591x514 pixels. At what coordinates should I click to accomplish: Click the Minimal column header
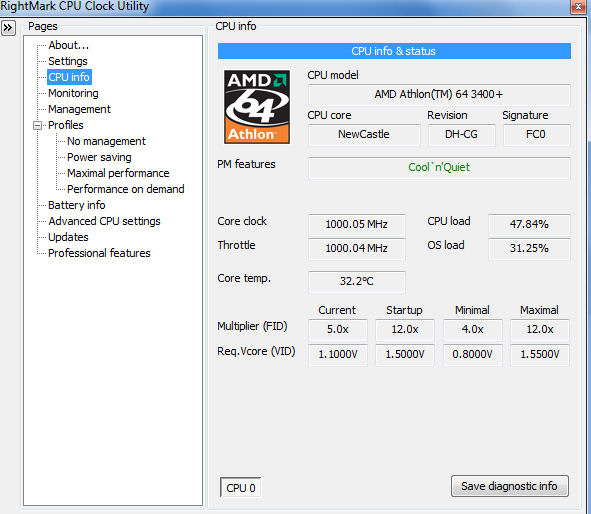coord(472,310)
